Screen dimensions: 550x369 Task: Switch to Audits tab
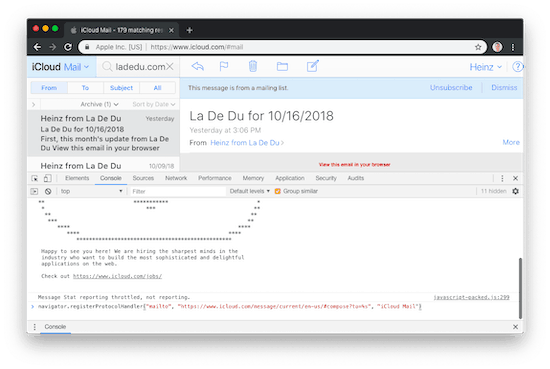pos(356,178)
